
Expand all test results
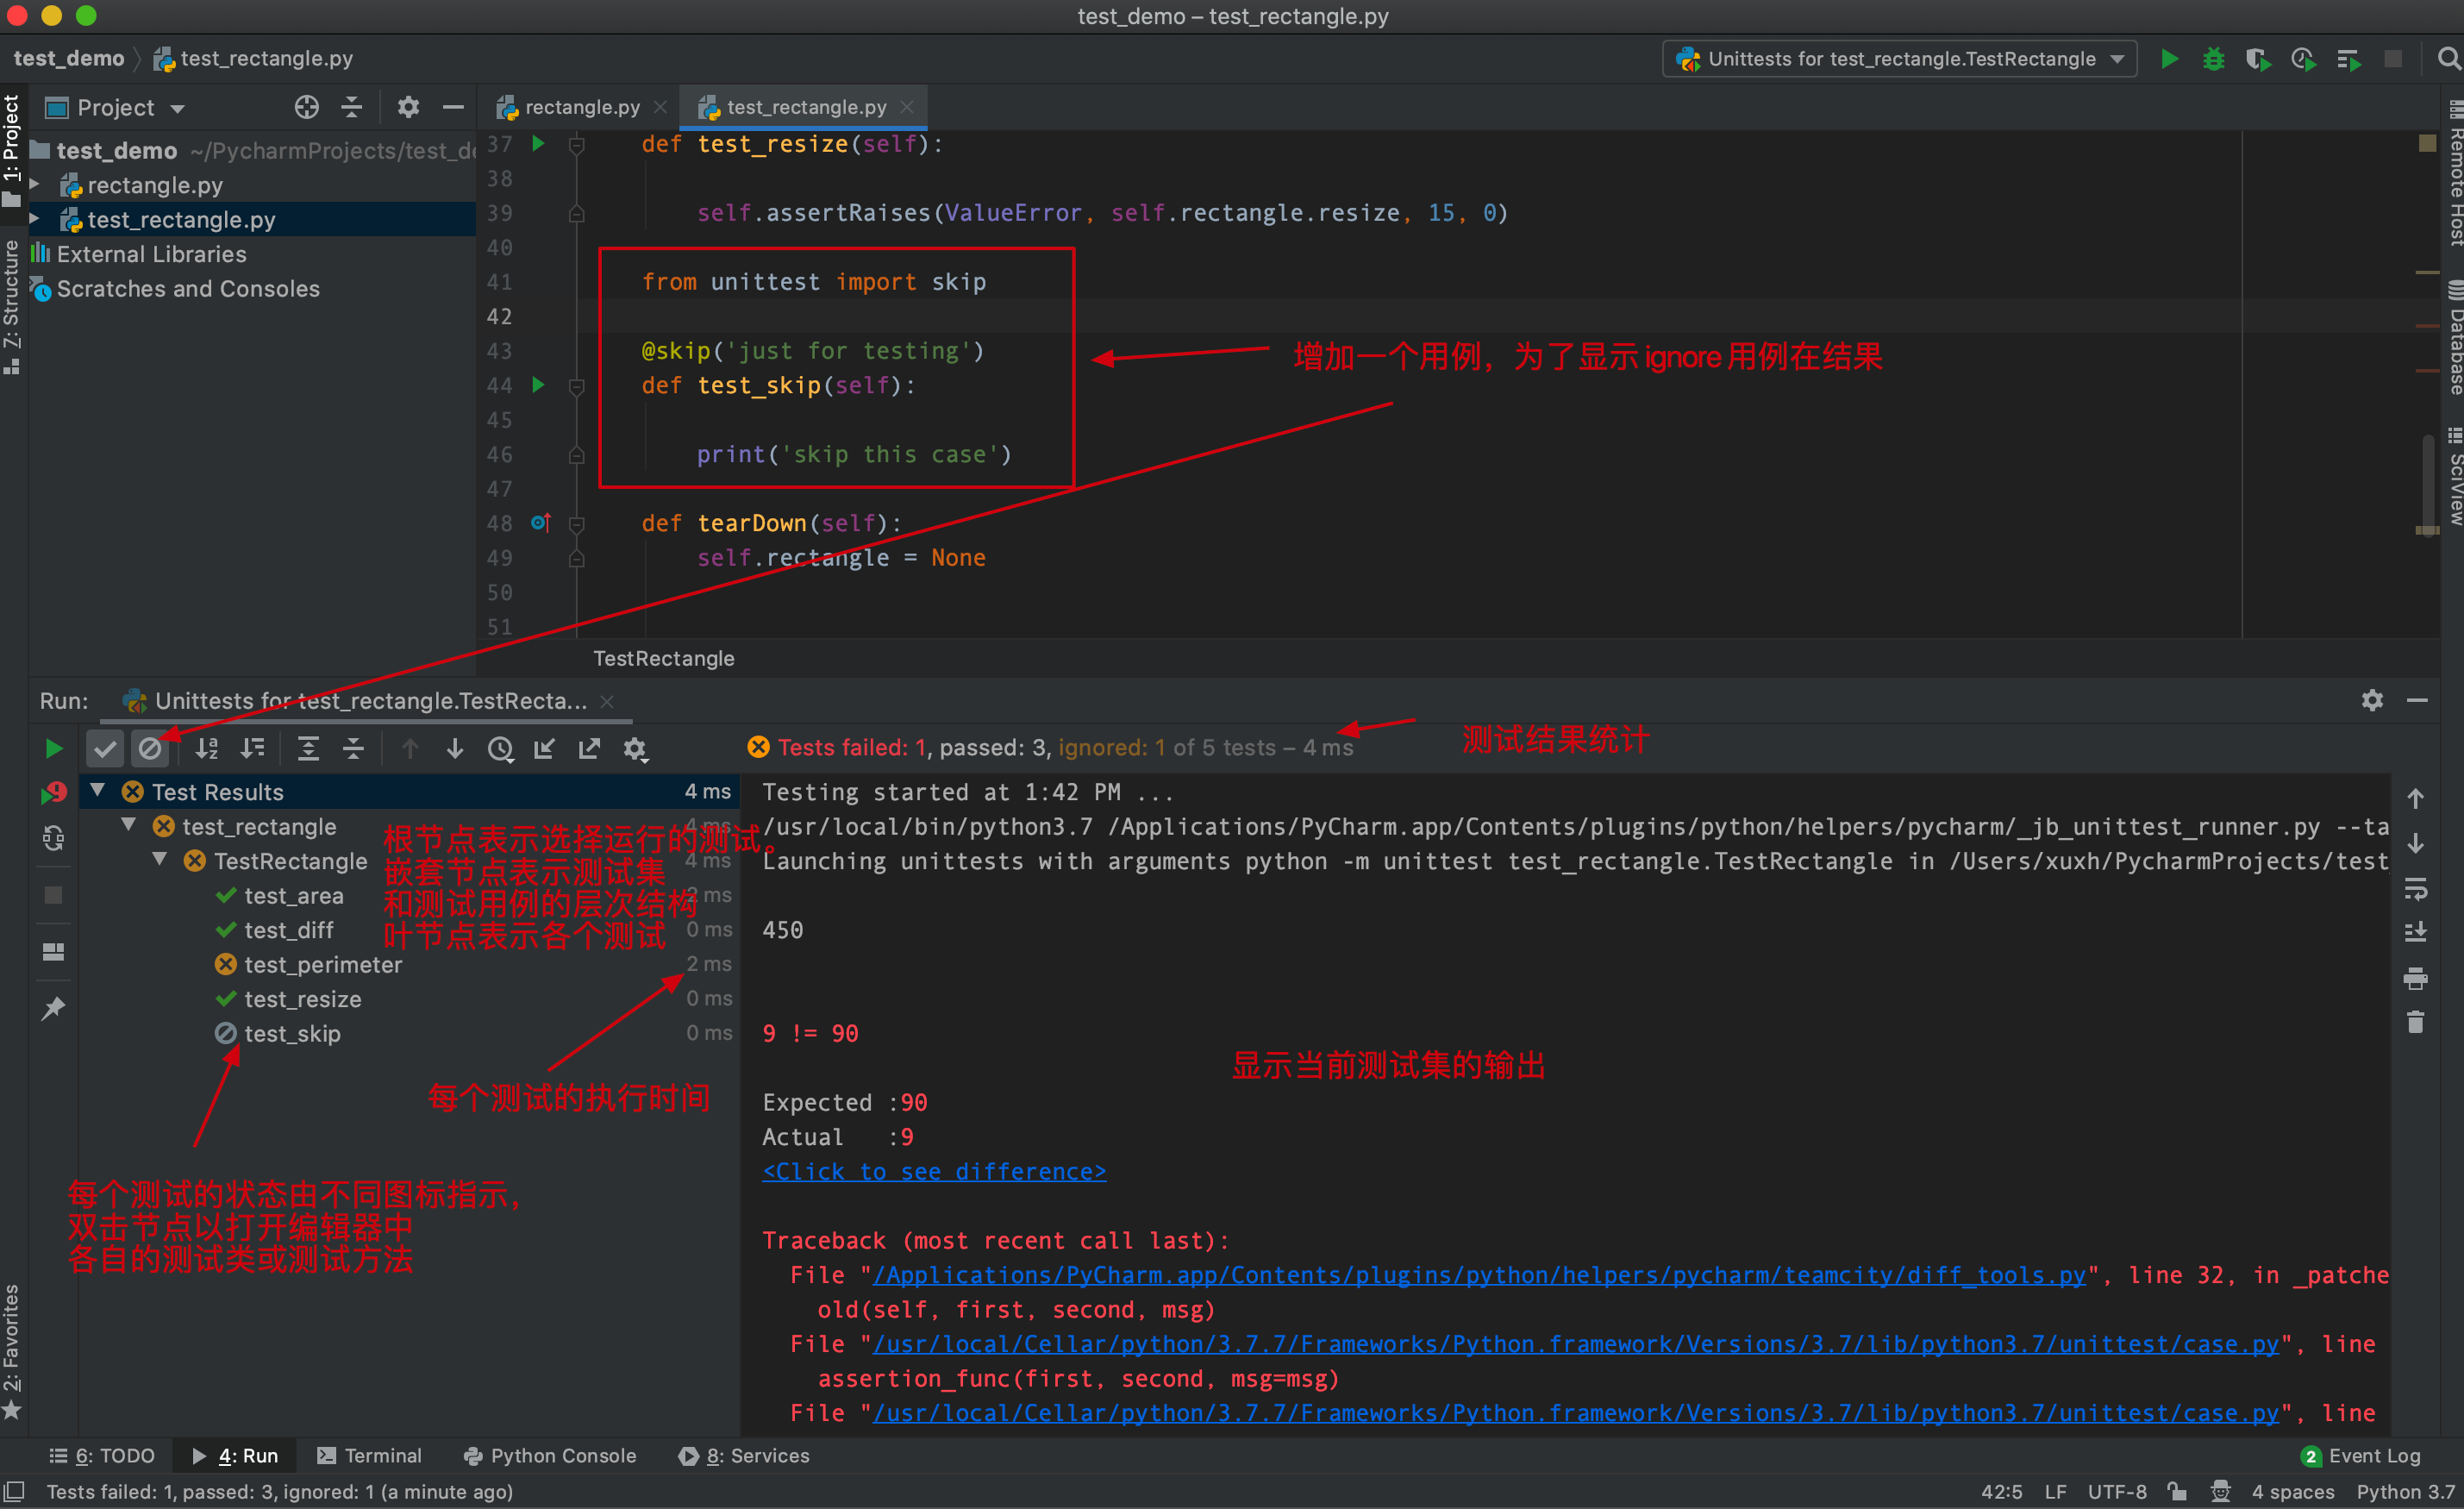coord(308,748)
